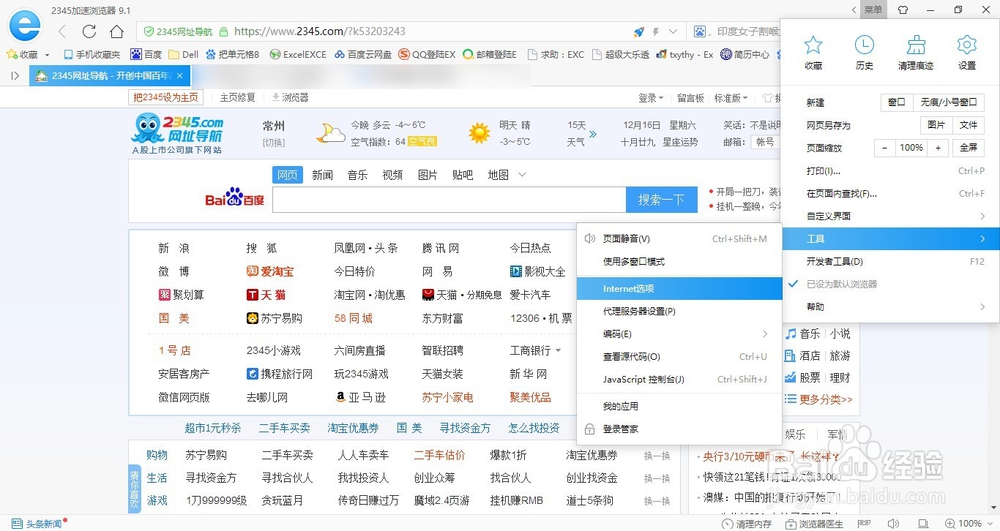This screenshot has width=1000, height=531.
Task: Click the 无痕/小号窗口 button
Action: 948,102
